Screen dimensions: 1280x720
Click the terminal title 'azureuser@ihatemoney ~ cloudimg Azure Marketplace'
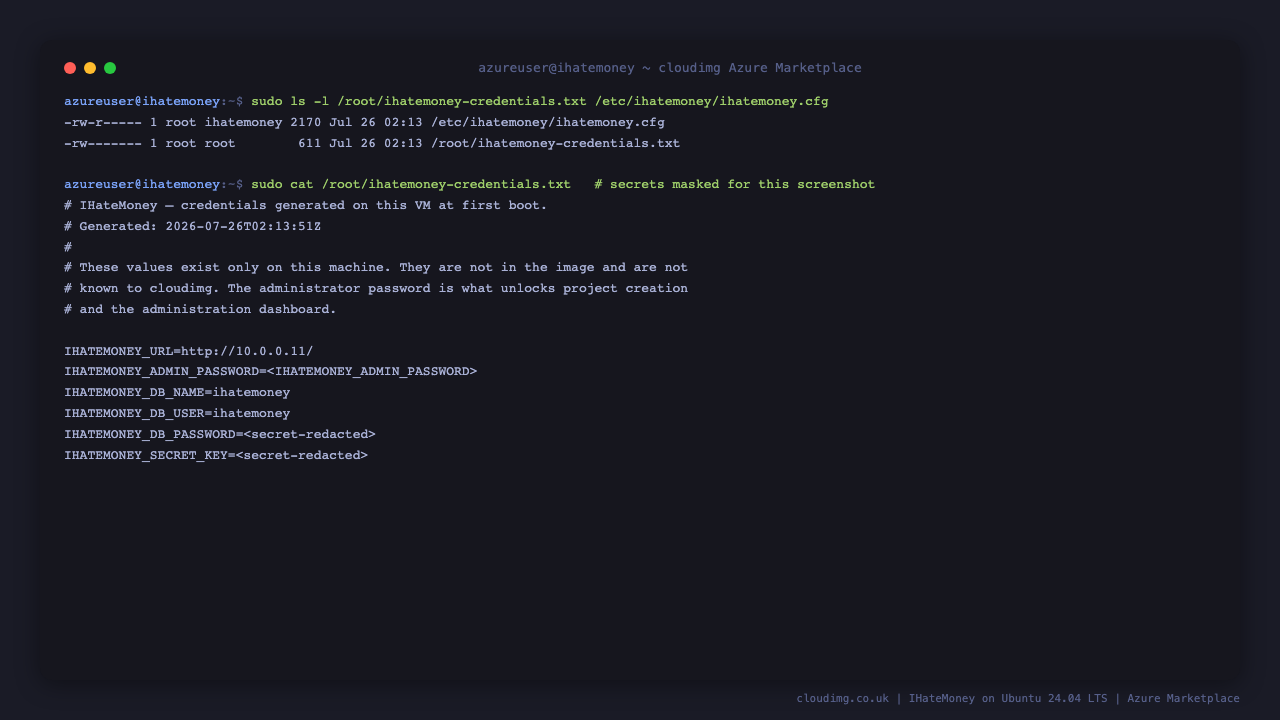click(x=670, y=68)
